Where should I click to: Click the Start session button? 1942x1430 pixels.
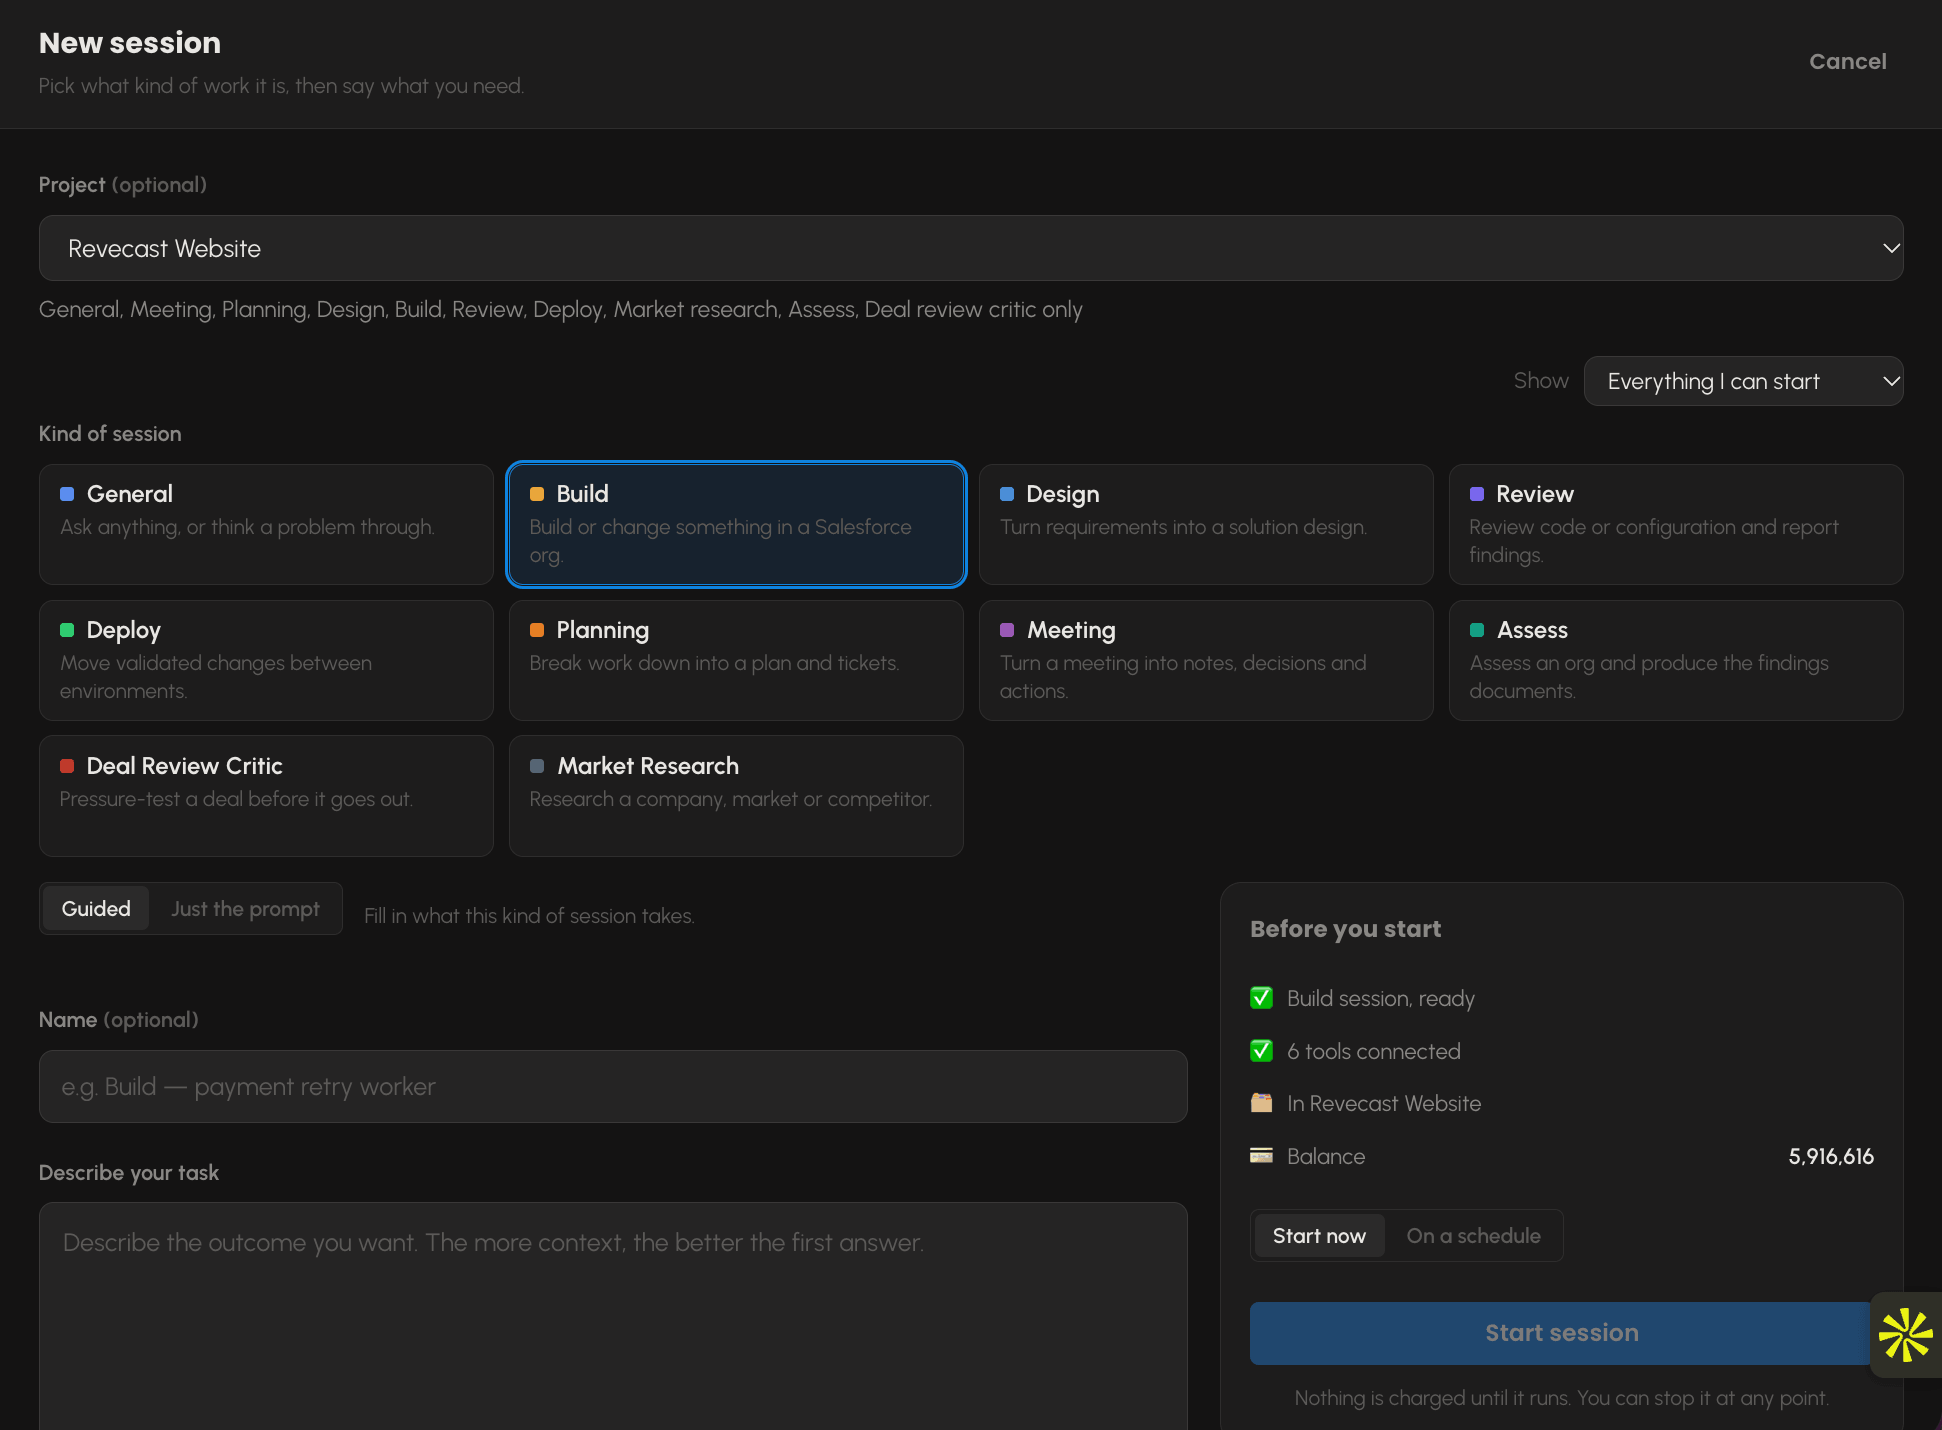[x=1561, y=1333]
